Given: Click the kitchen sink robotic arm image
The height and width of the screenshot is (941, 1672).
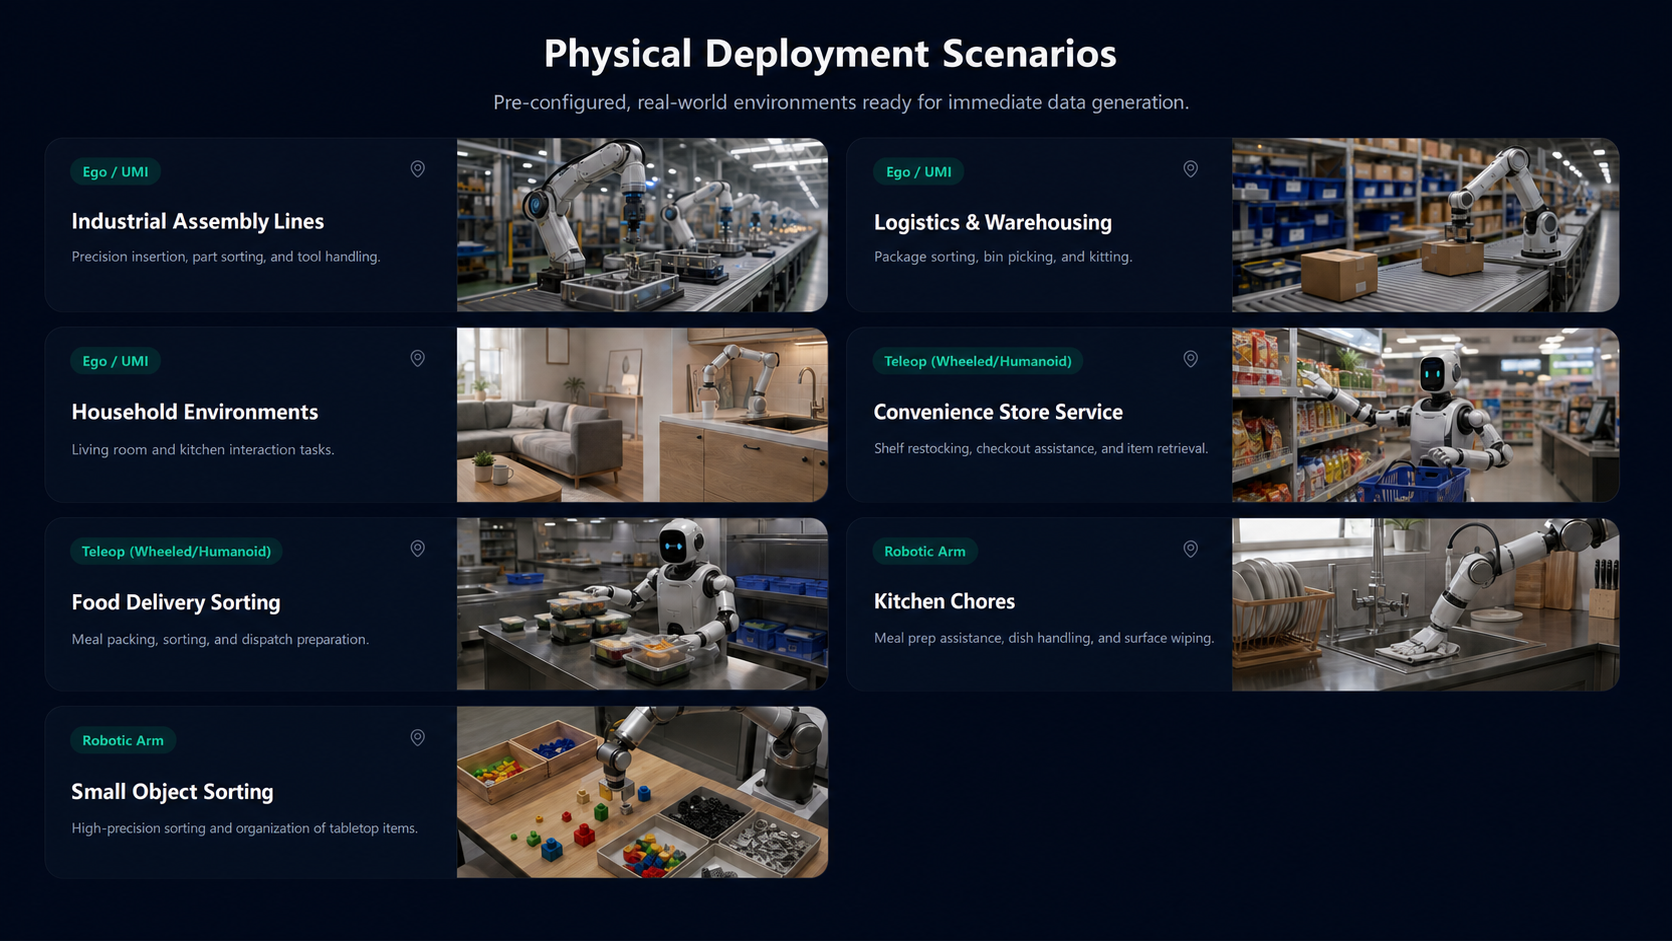Looking at the screenshot, I should [x=1425, y=604].
